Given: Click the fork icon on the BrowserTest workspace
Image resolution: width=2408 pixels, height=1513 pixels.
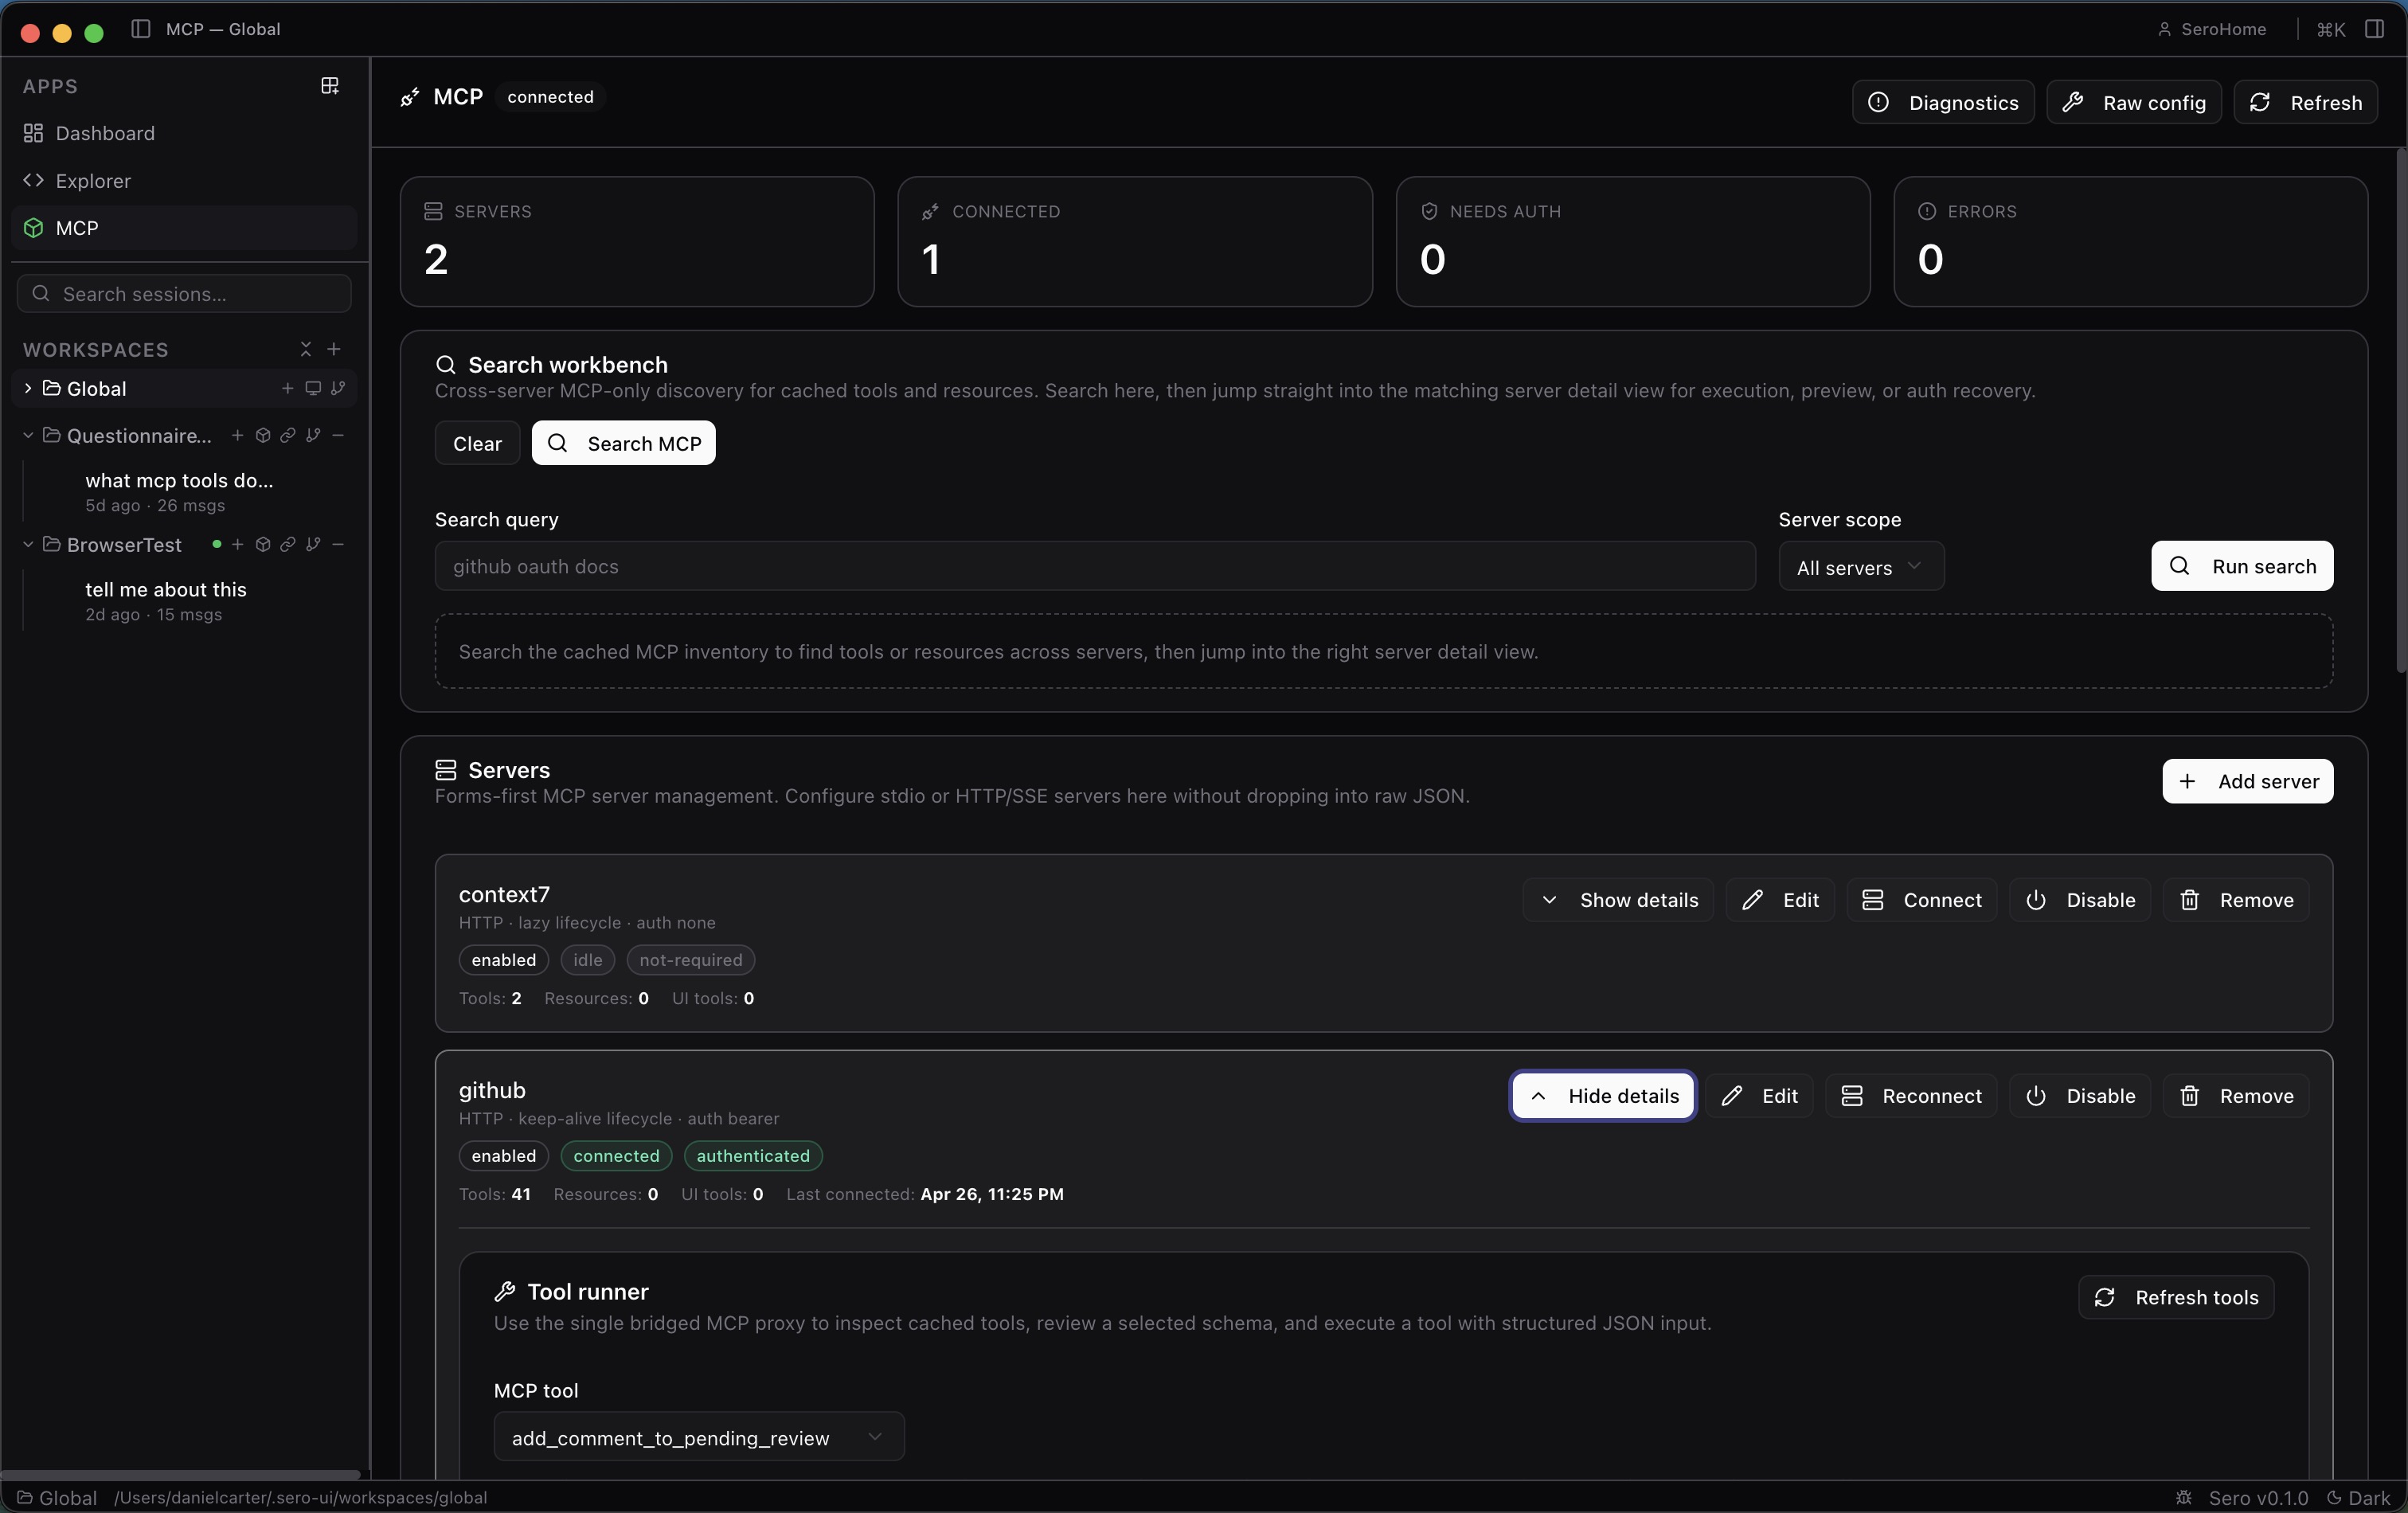Looking at the screenshot, I should coord(314,545).
